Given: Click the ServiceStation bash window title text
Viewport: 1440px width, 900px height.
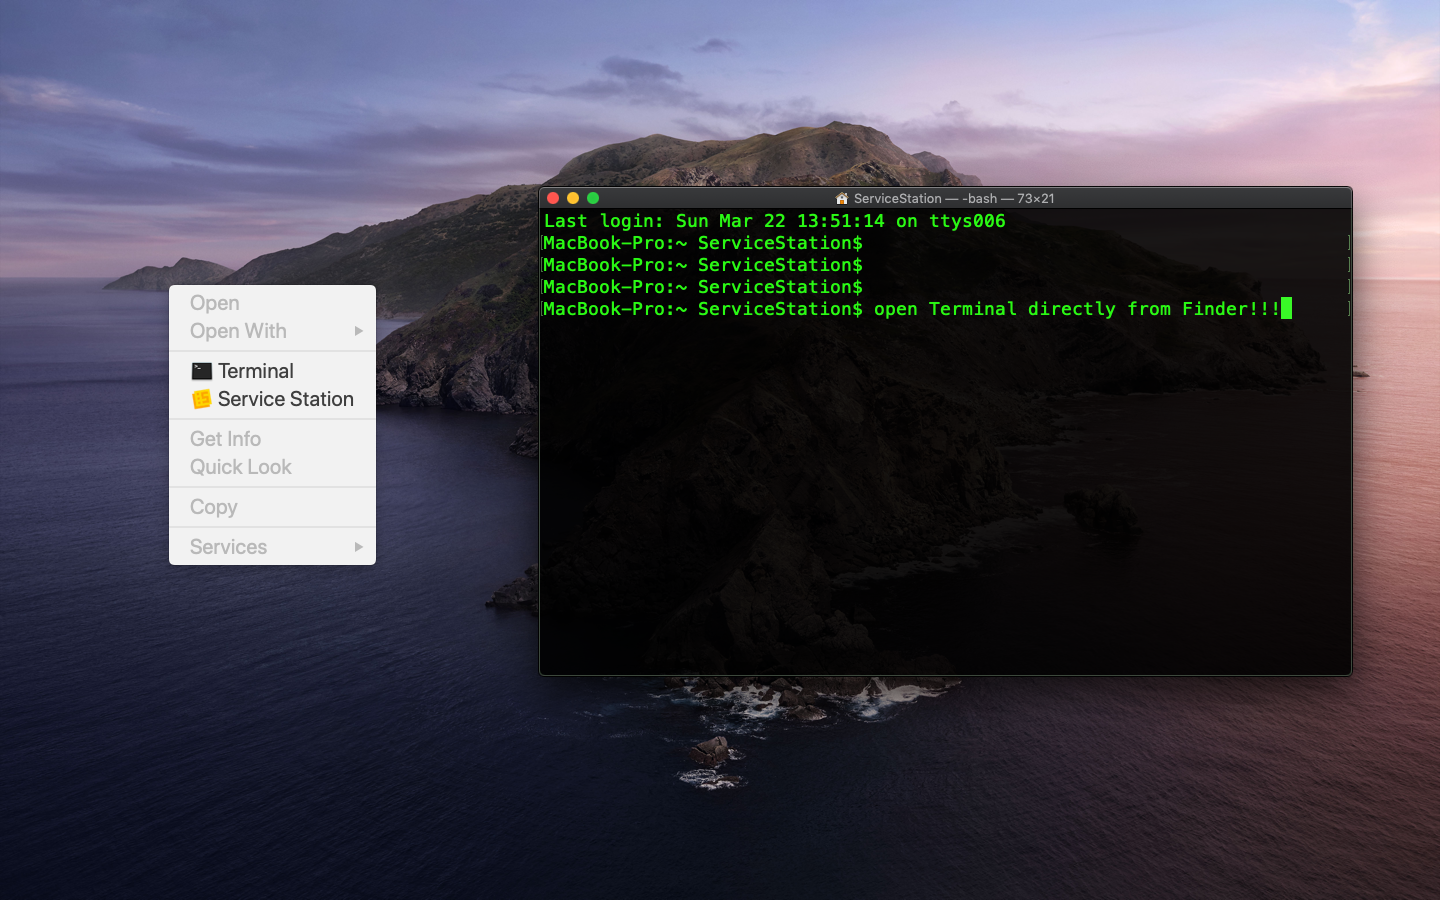Looking at the screenshot, I should (x=953, y=198).
